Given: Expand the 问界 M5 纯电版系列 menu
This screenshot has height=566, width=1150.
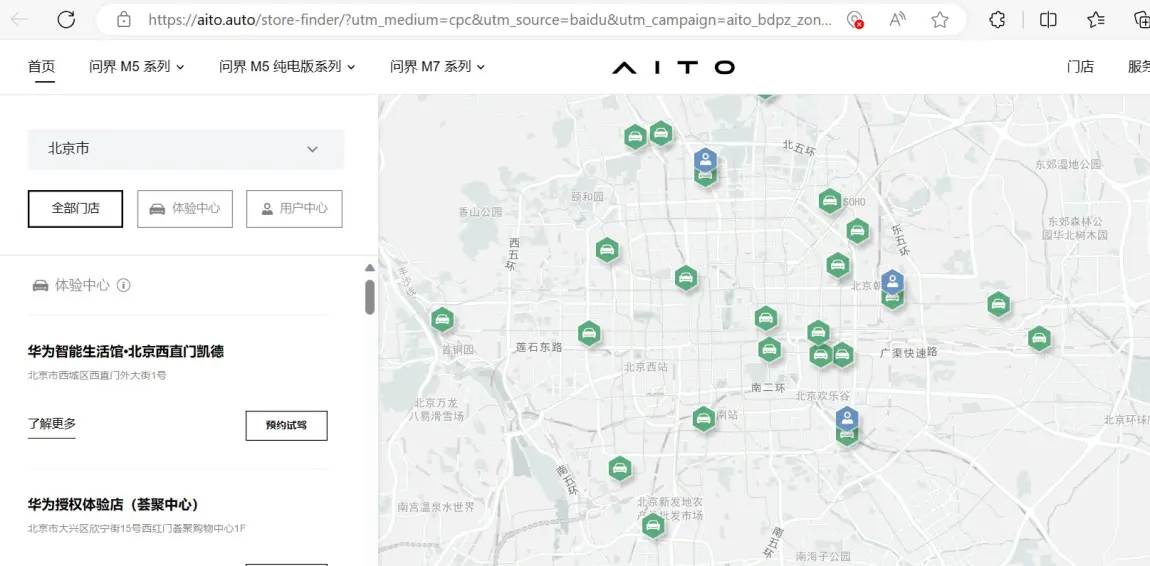Looking at the screenshot, I should click(x=287, y=67).
